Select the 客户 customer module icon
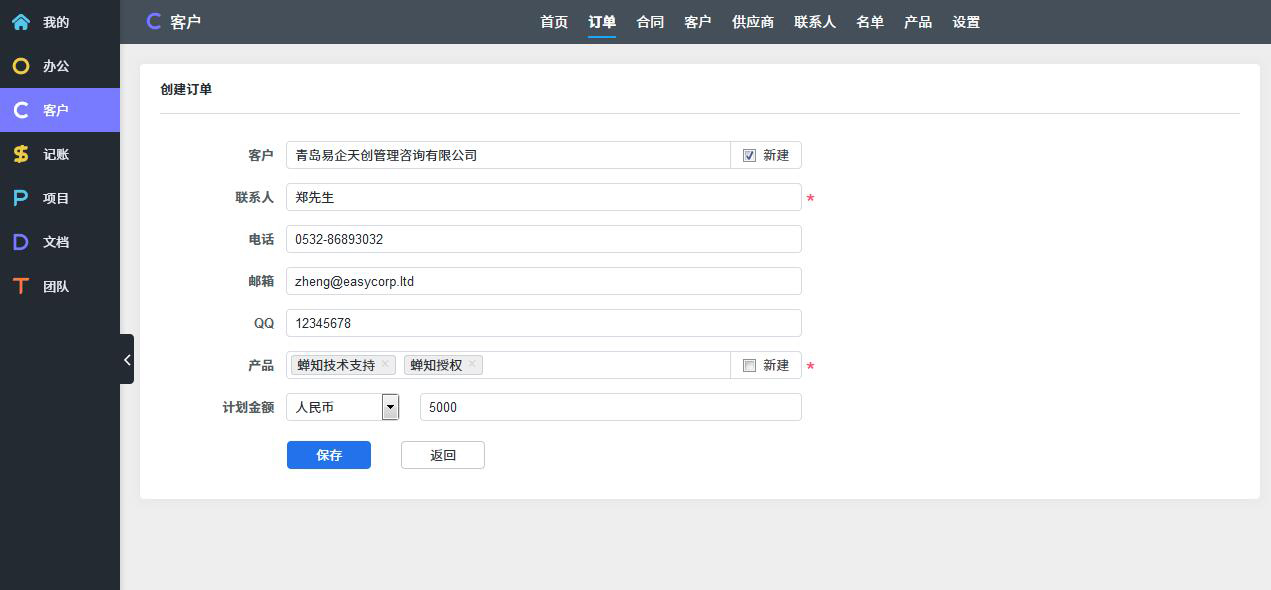 coord(21,110)
